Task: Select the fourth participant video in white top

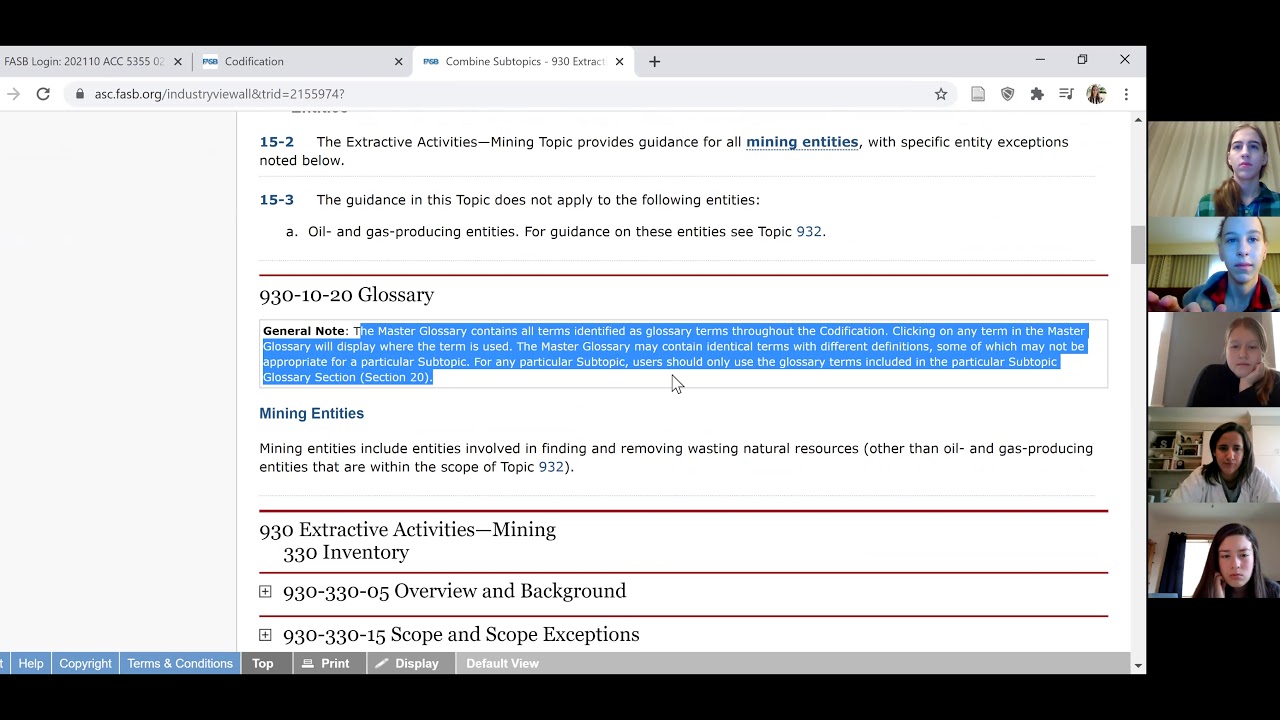Action: (x=1213, y=455)
